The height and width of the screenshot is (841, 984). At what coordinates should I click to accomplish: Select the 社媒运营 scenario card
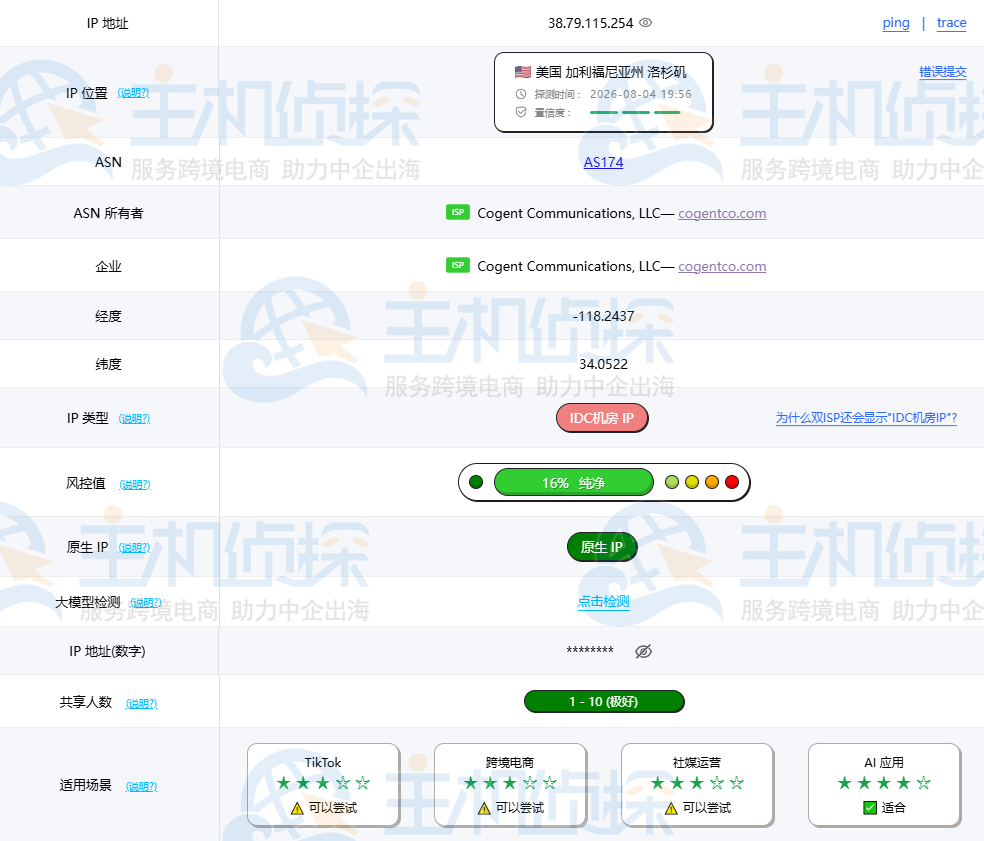[x=697, y=785]
